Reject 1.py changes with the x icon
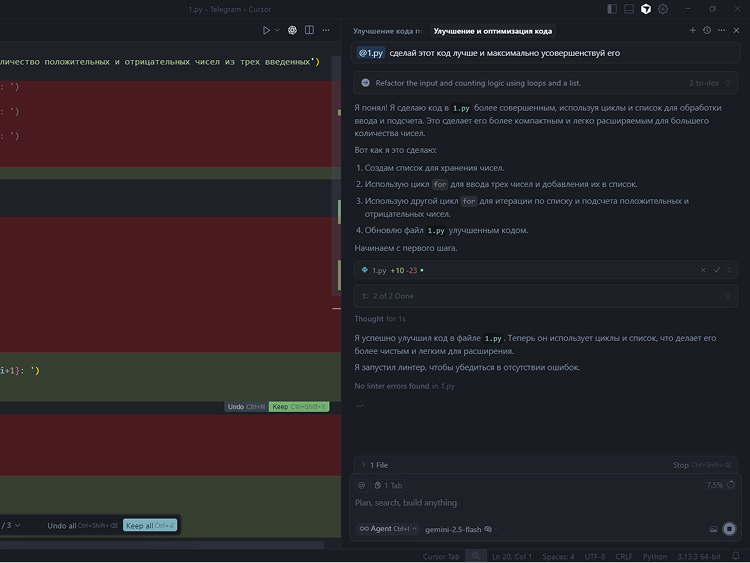This screenshot has width=750, height=563. pos(703,270)
